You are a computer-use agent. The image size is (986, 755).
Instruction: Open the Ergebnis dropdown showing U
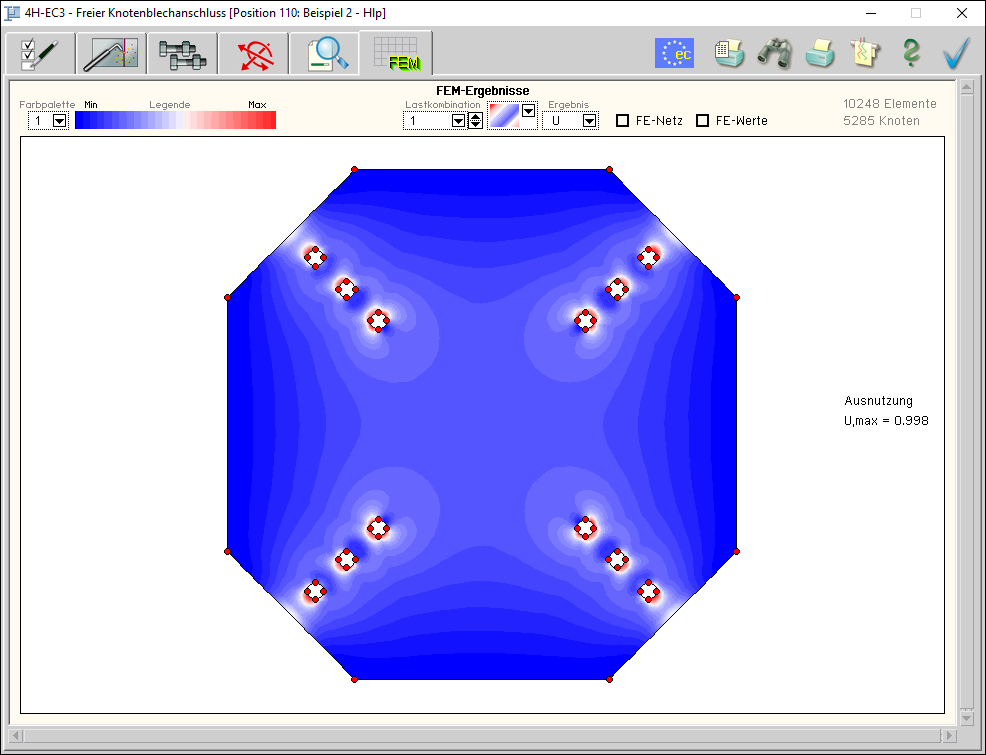[589, 121]
